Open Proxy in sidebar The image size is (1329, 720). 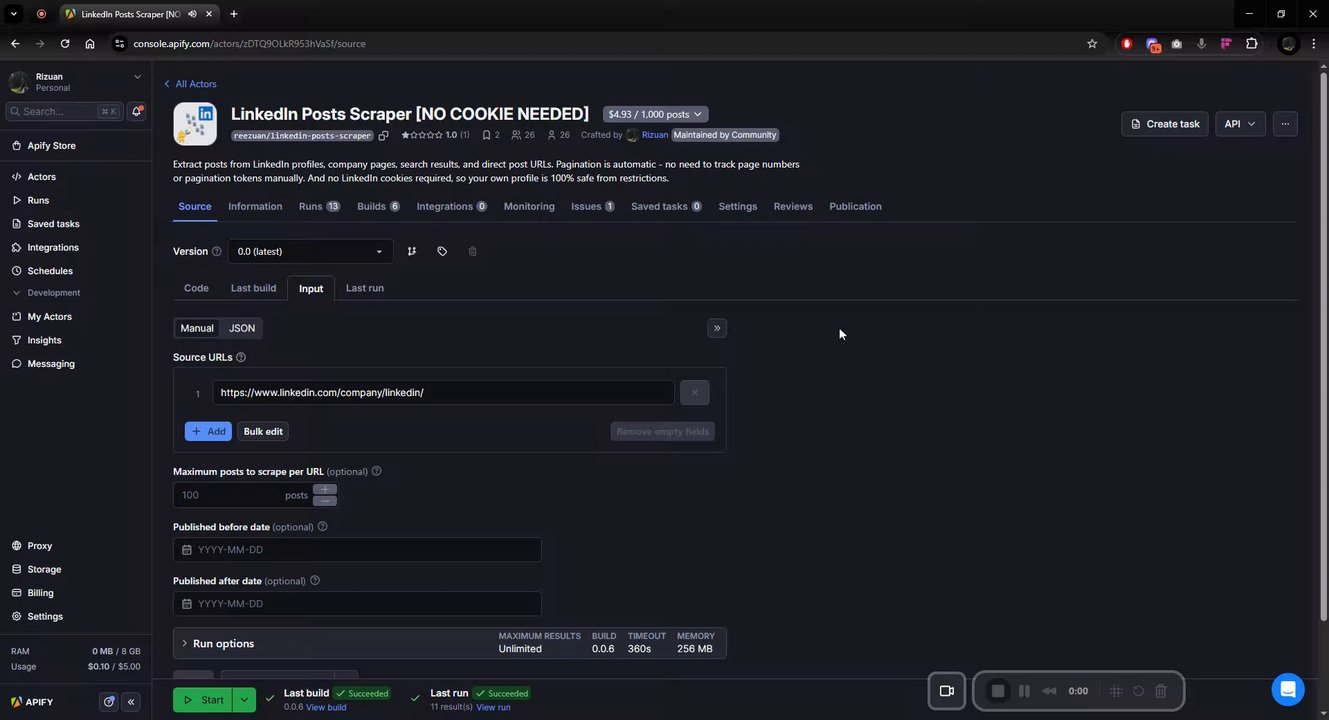pyautogui.click(x=39, y=546)
